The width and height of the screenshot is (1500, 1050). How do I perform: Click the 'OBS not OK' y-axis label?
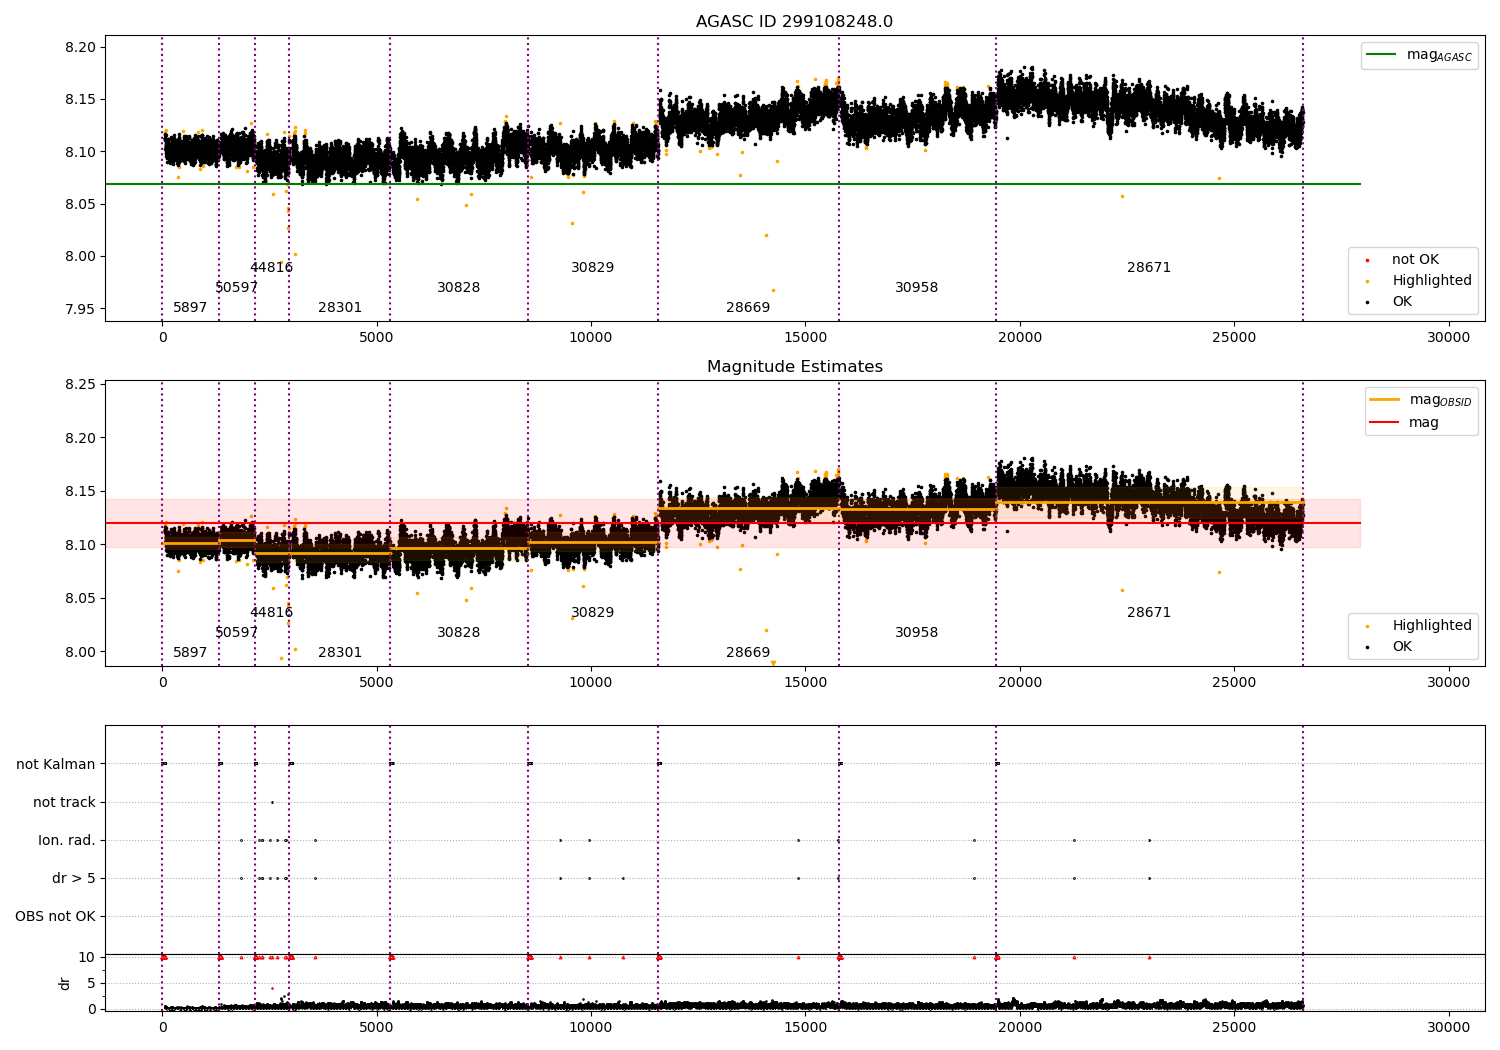(x=55, y=916)
